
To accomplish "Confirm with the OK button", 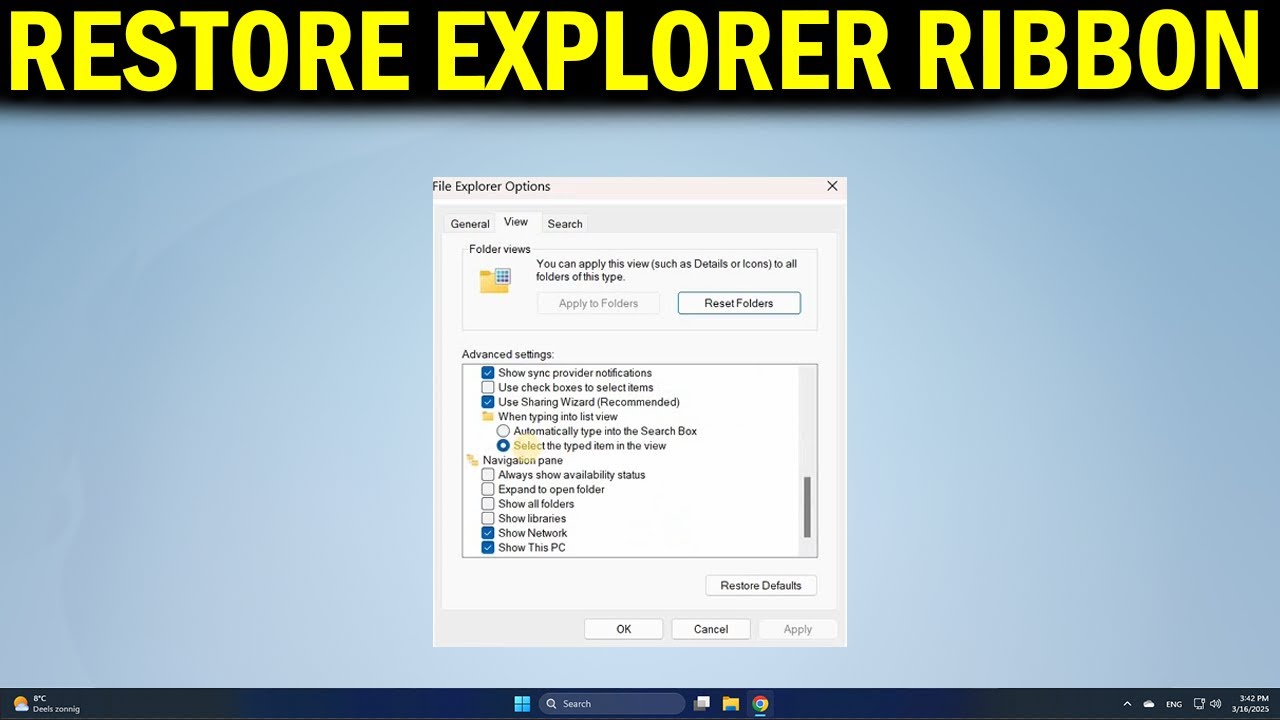I will (624, 629).
